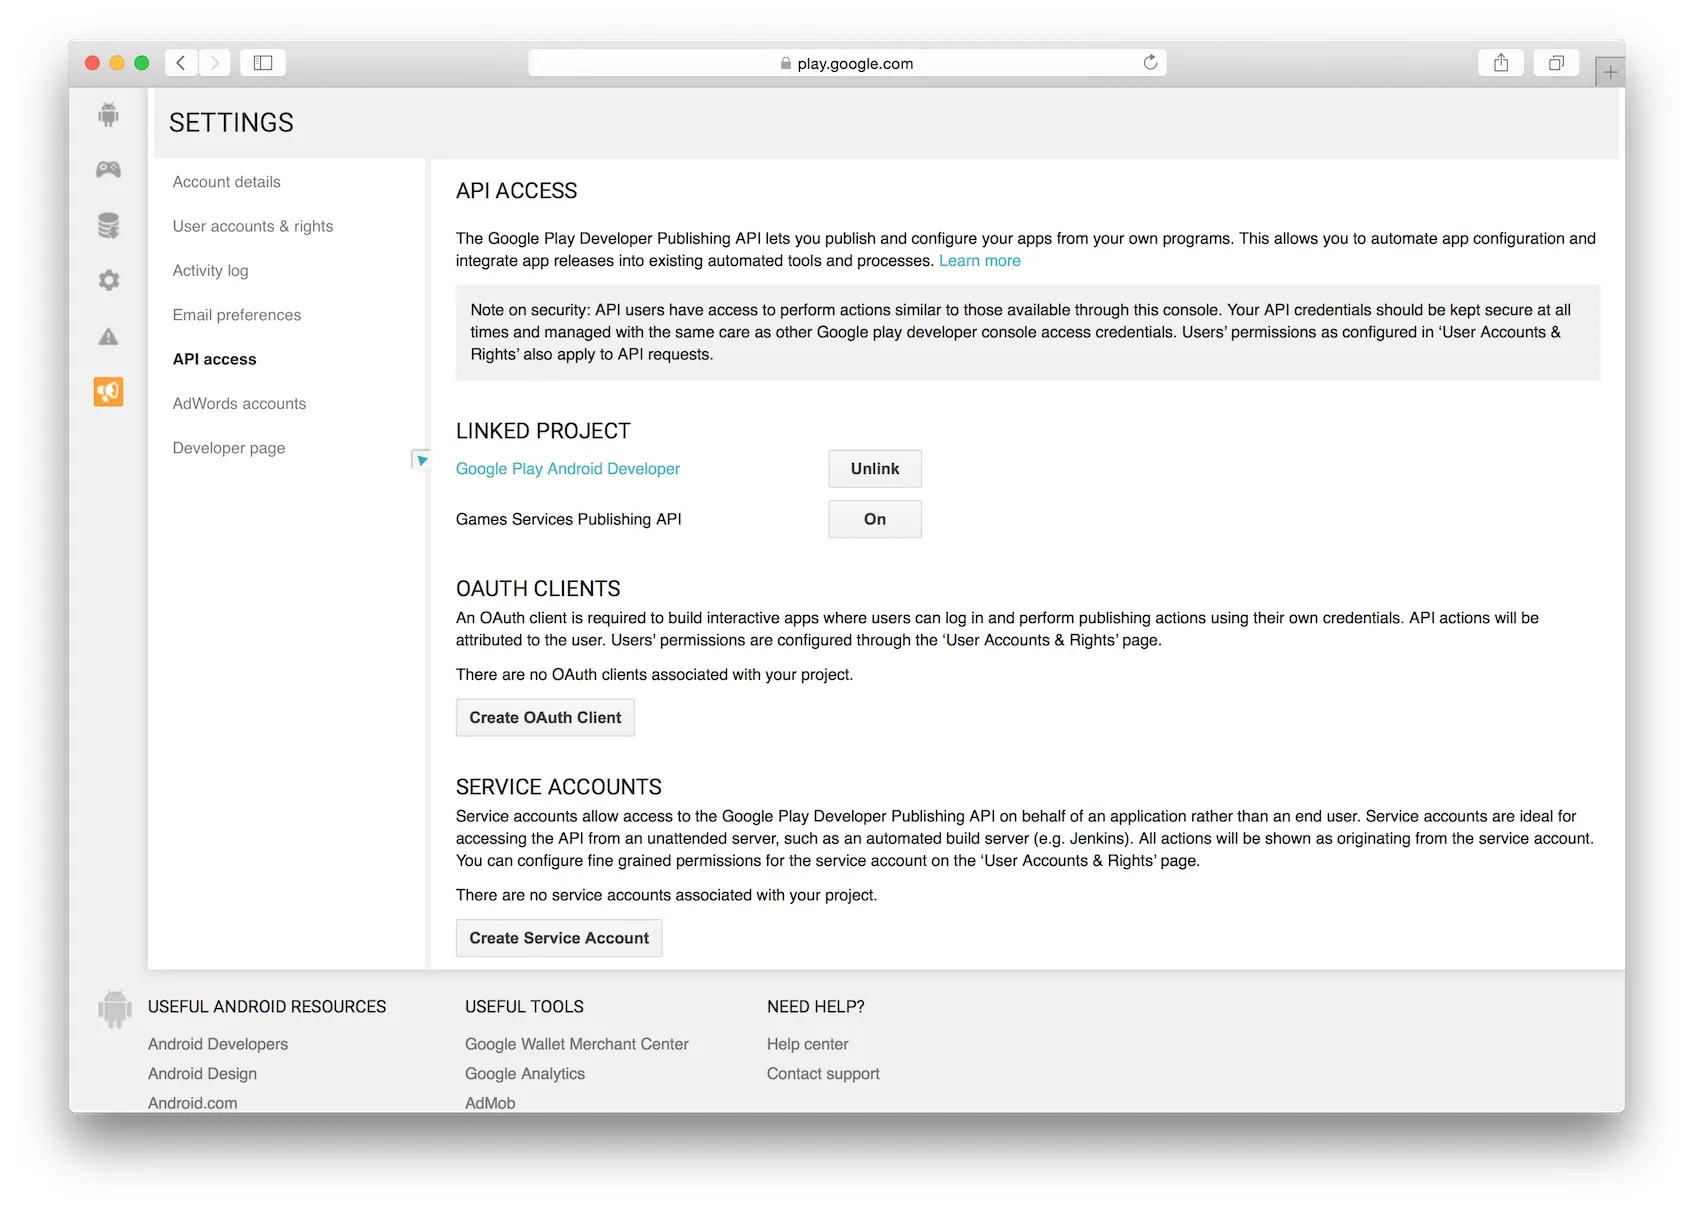Focus the play.google.com address bar
The width and height of the screenshot is (1694, 1211).
[847, 63]
